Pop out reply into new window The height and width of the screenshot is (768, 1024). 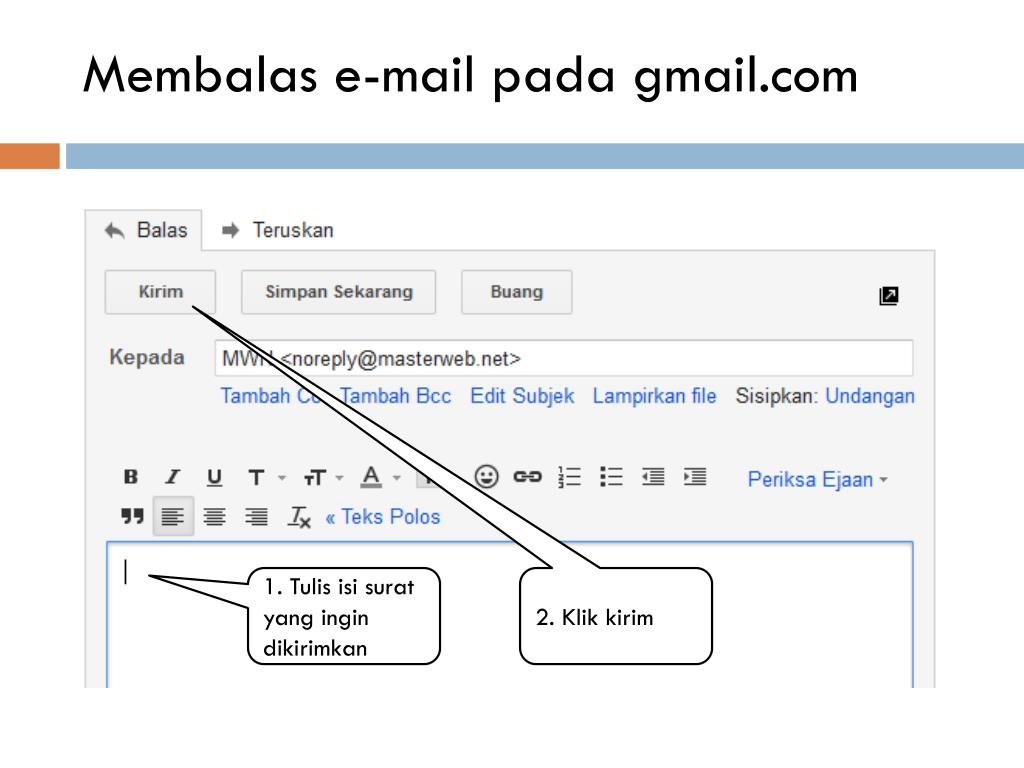[x=889, y=296]
